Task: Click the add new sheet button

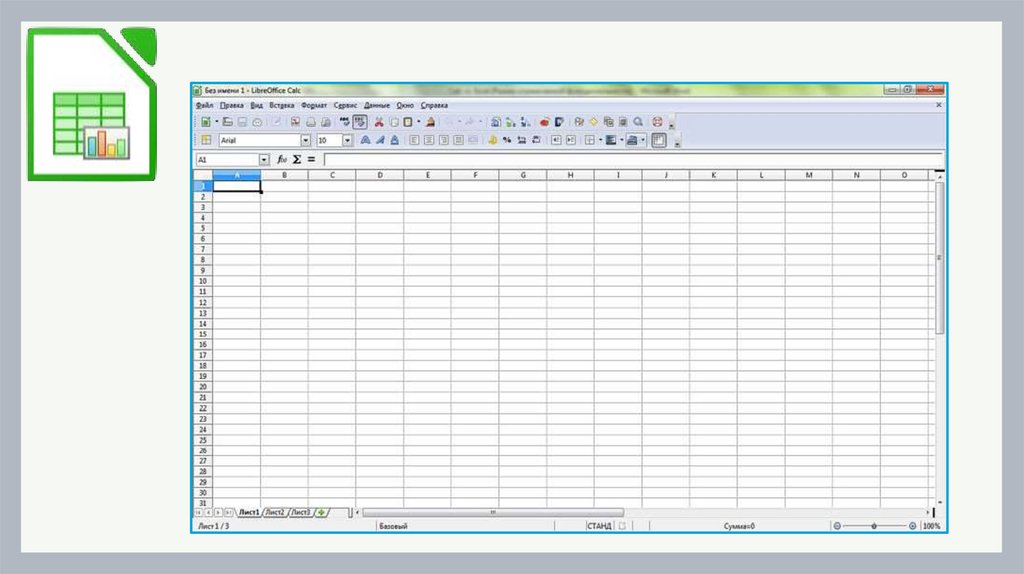Action: pos(321,512)
